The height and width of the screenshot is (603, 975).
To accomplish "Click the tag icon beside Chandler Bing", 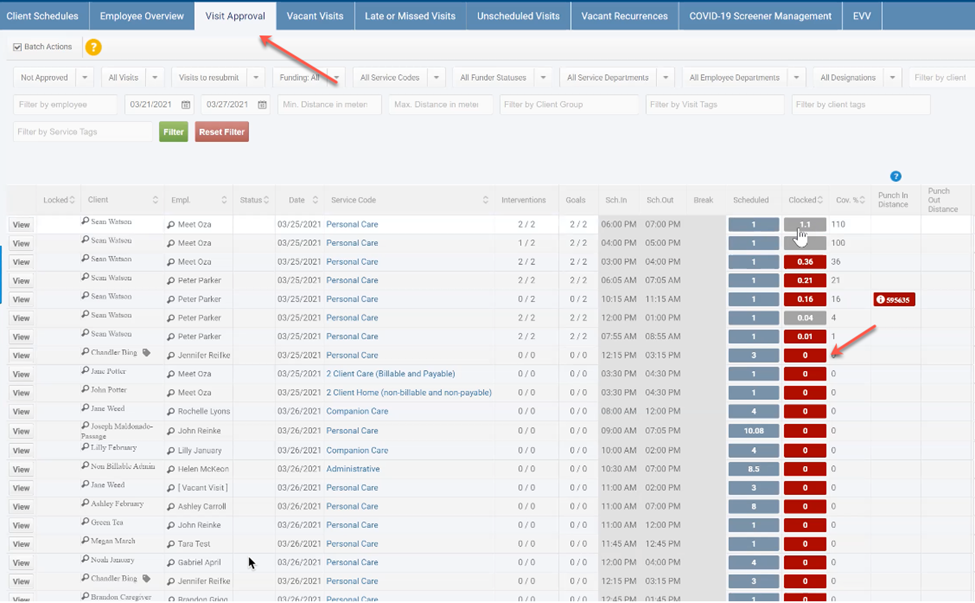I will [146, 353].
